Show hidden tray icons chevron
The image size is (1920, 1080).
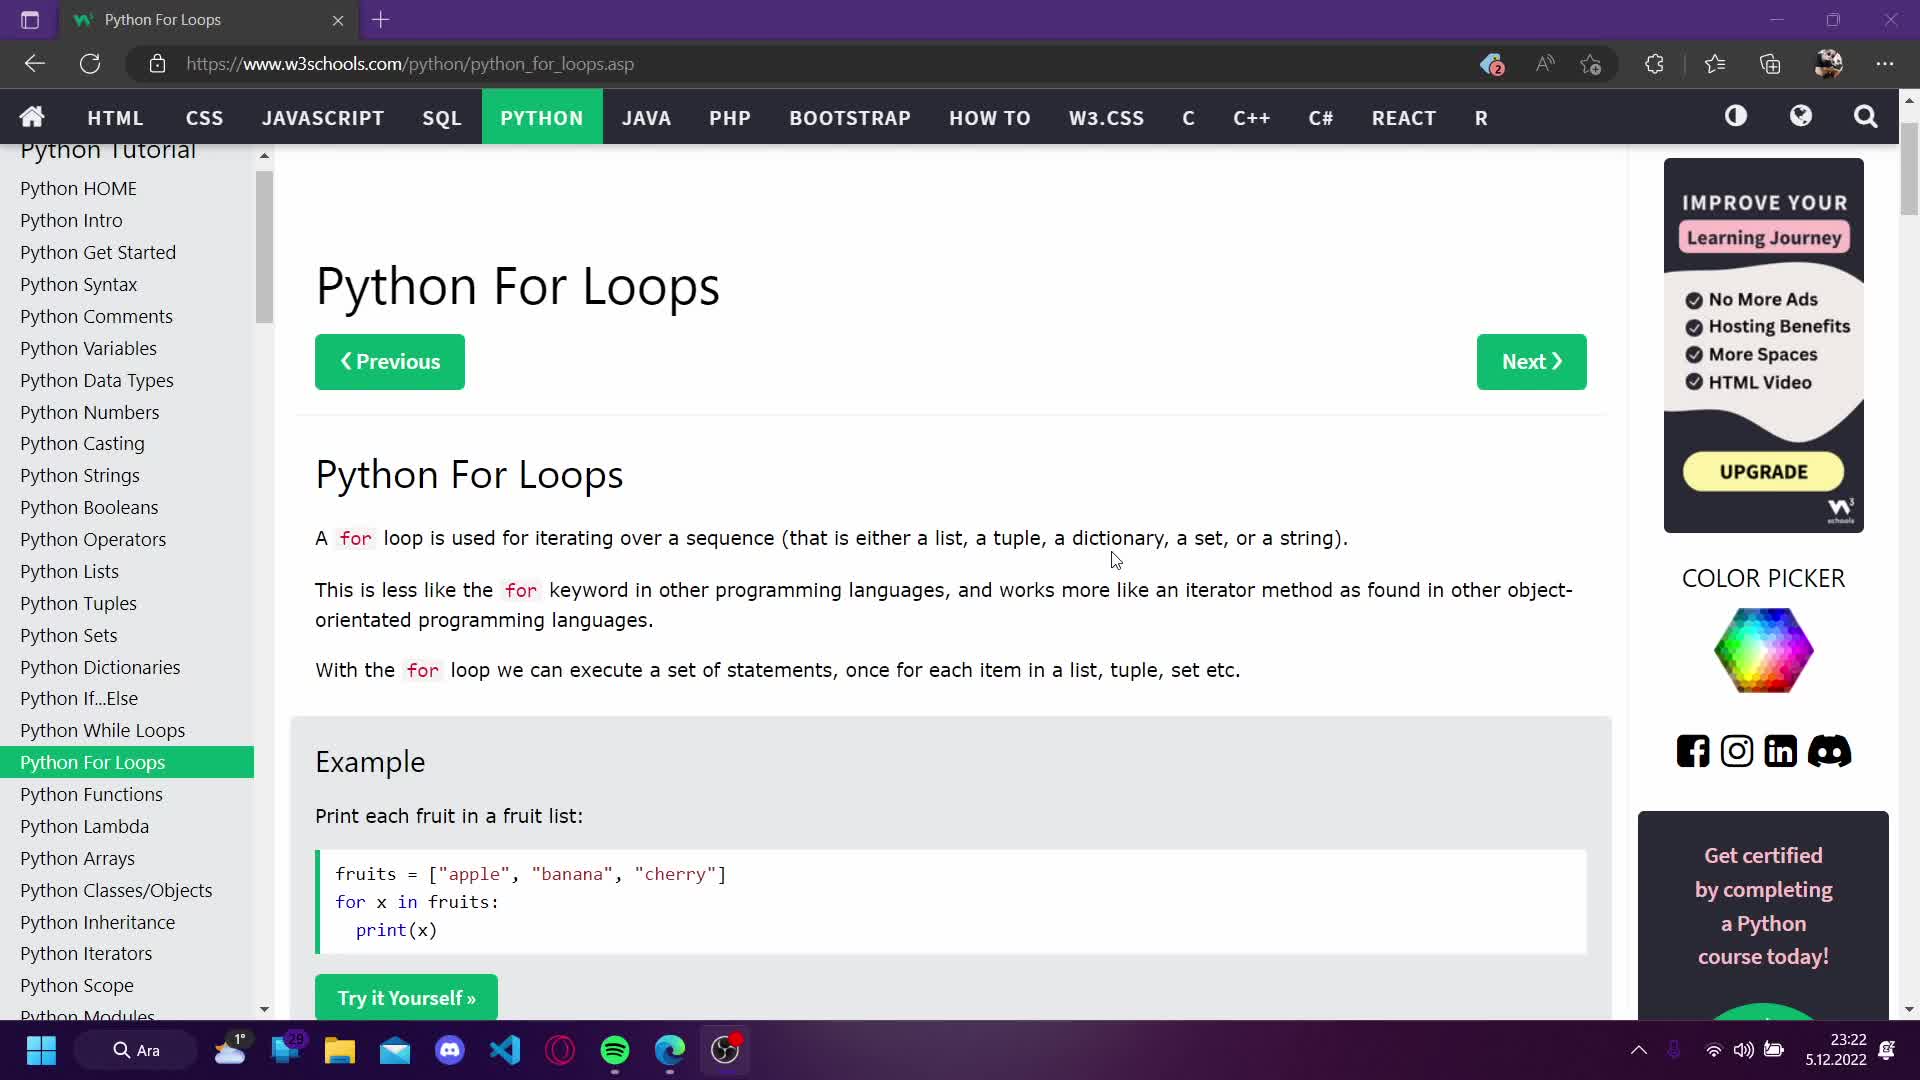click(x=1638, y=1050)
